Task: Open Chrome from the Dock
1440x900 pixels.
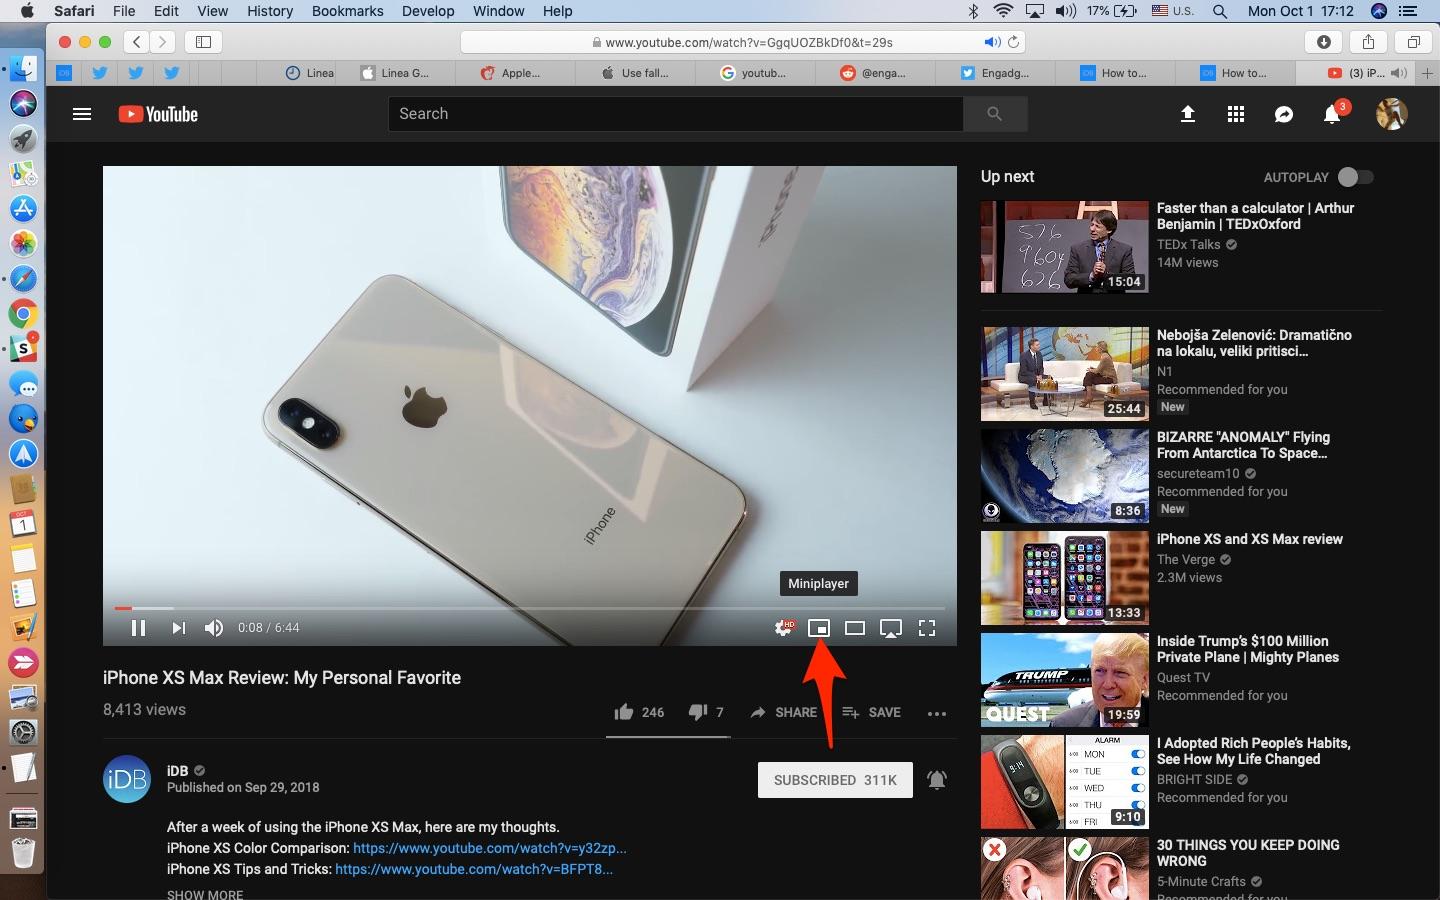Action: click(x=23, y=314)
